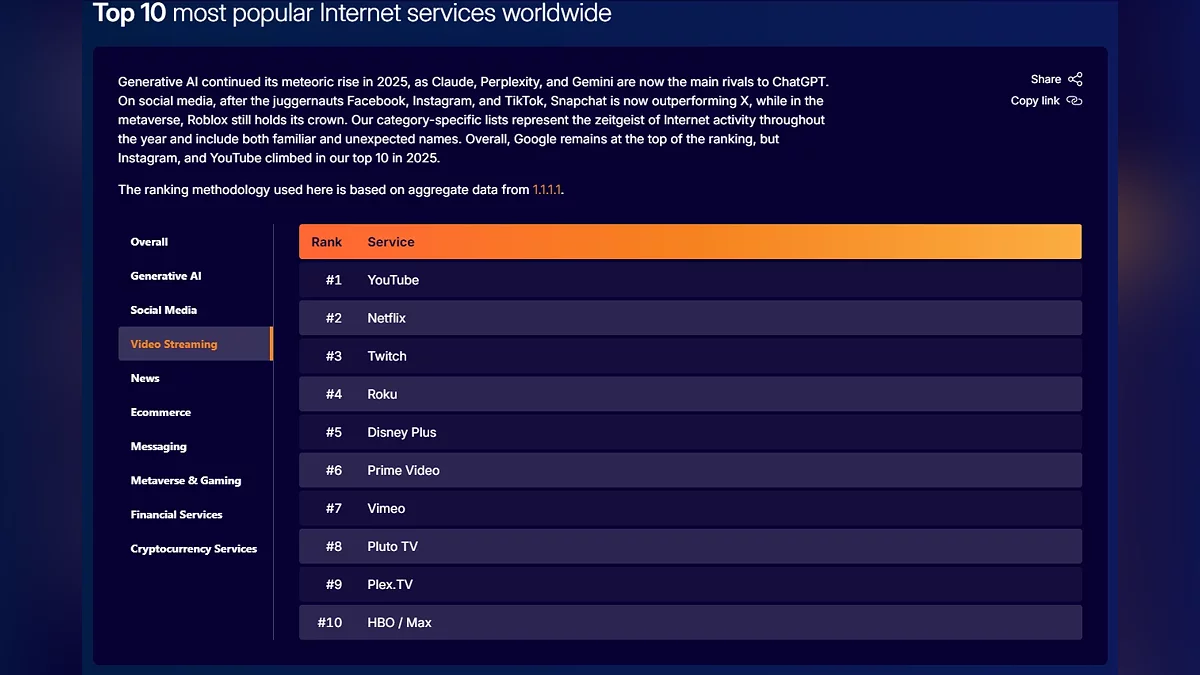This screenshot has width=1200, height=675.
Task: Switch to the Overall category
Action: pos(149,242)
